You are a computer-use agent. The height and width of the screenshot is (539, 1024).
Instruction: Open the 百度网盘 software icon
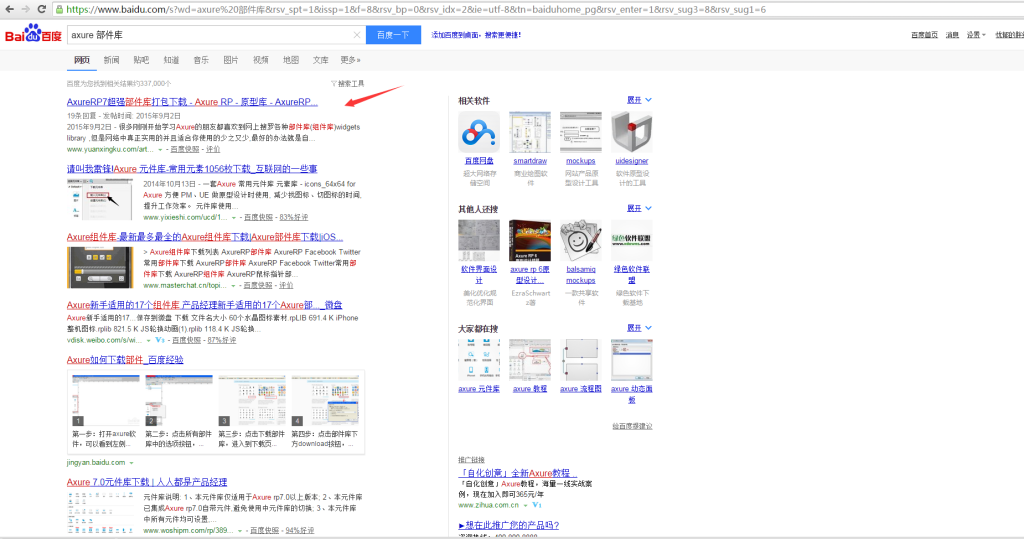coord(479,132)
